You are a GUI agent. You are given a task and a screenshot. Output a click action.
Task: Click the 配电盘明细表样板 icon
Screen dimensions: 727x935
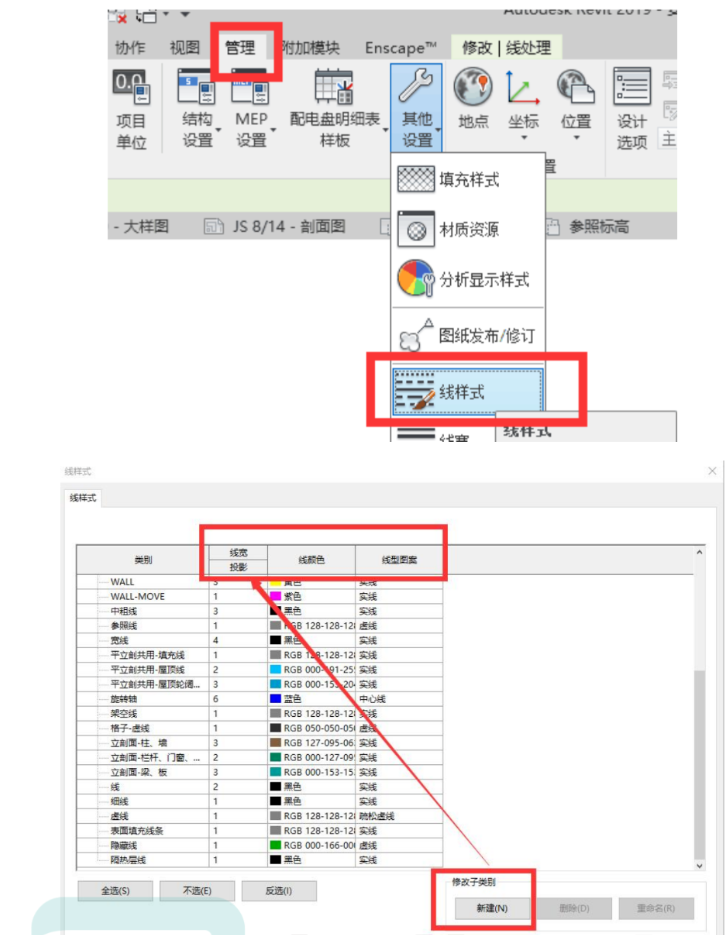[x=335, y=87]
